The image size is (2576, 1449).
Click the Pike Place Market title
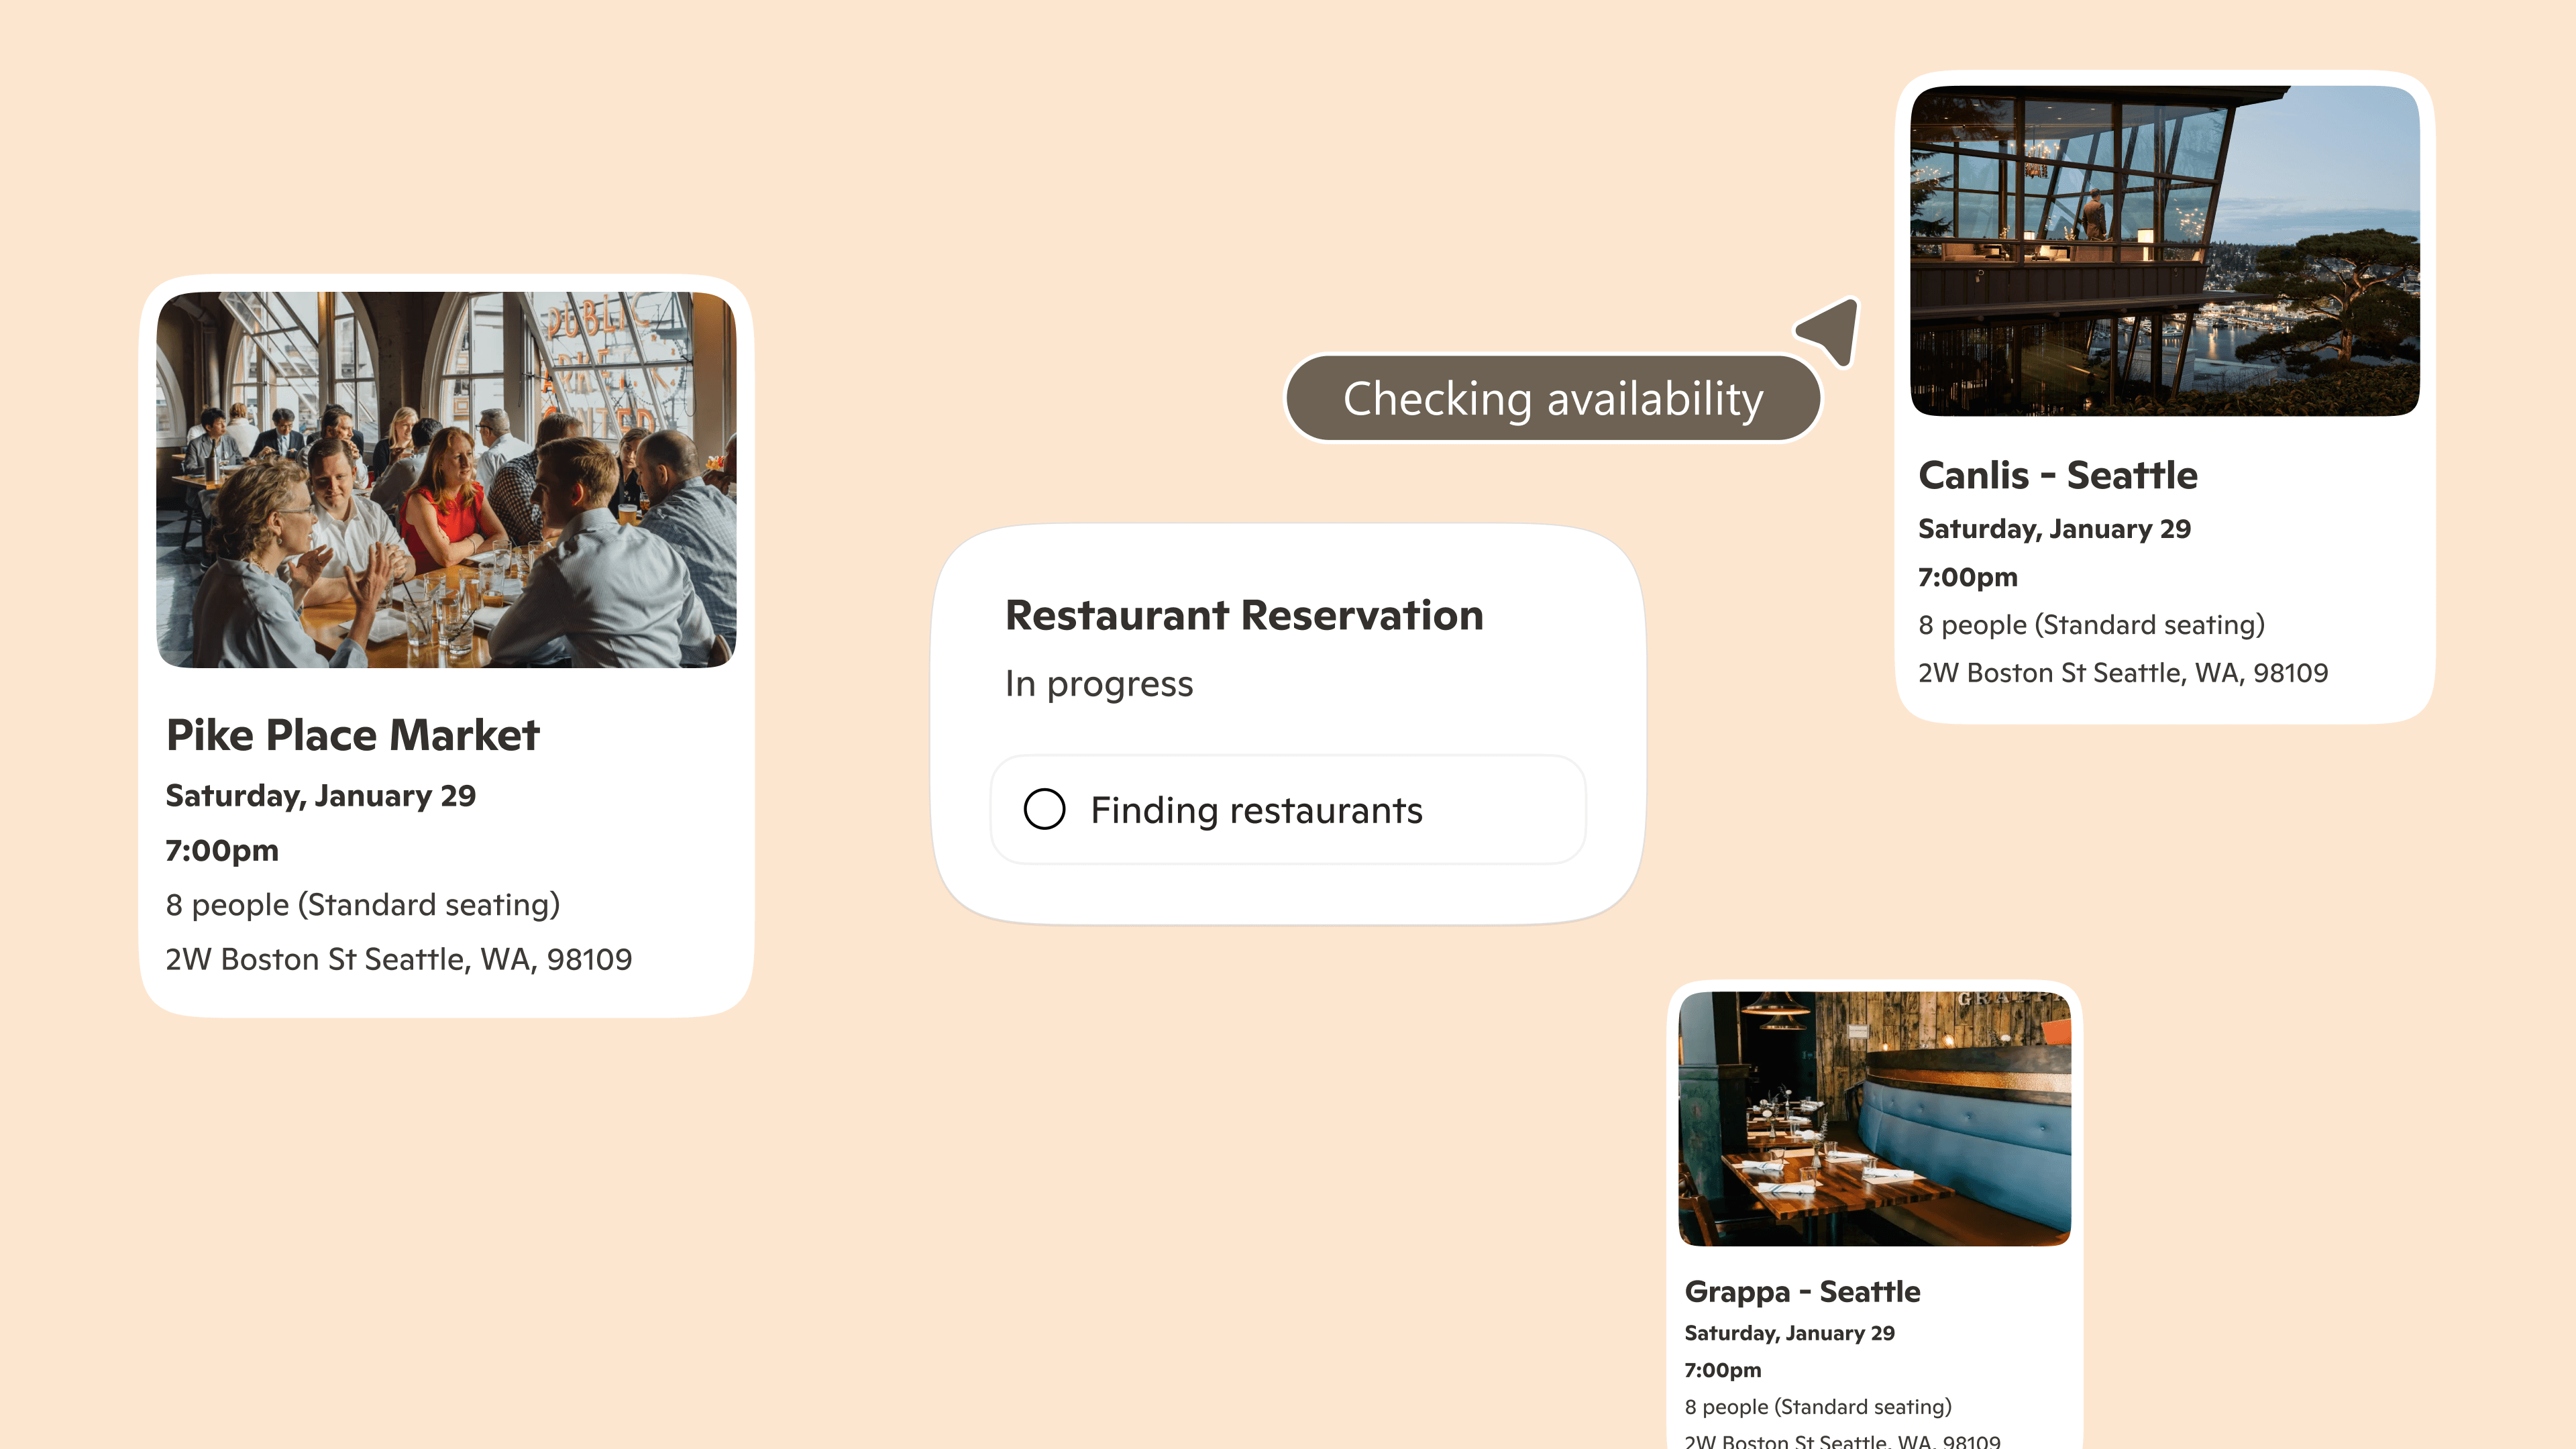click(x=352, y=735)
